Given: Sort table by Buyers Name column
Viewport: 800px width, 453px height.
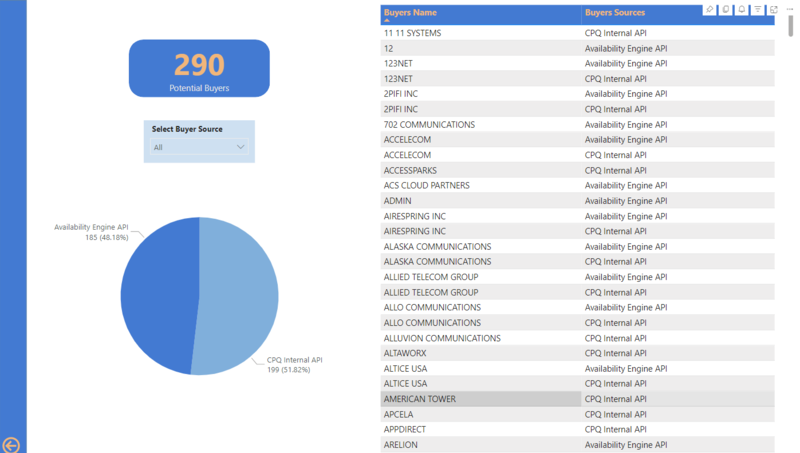Looking at the screenshot, I should (411, 13).
